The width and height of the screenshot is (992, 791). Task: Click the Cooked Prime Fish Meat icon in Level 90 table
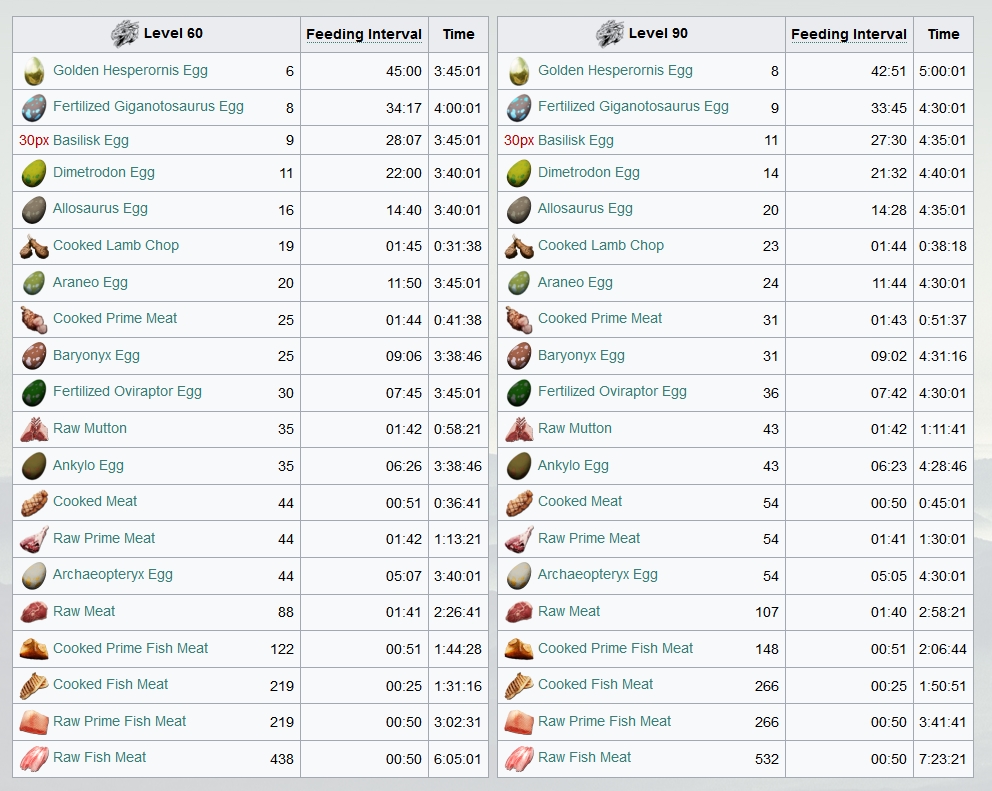[x=519, y=649]
